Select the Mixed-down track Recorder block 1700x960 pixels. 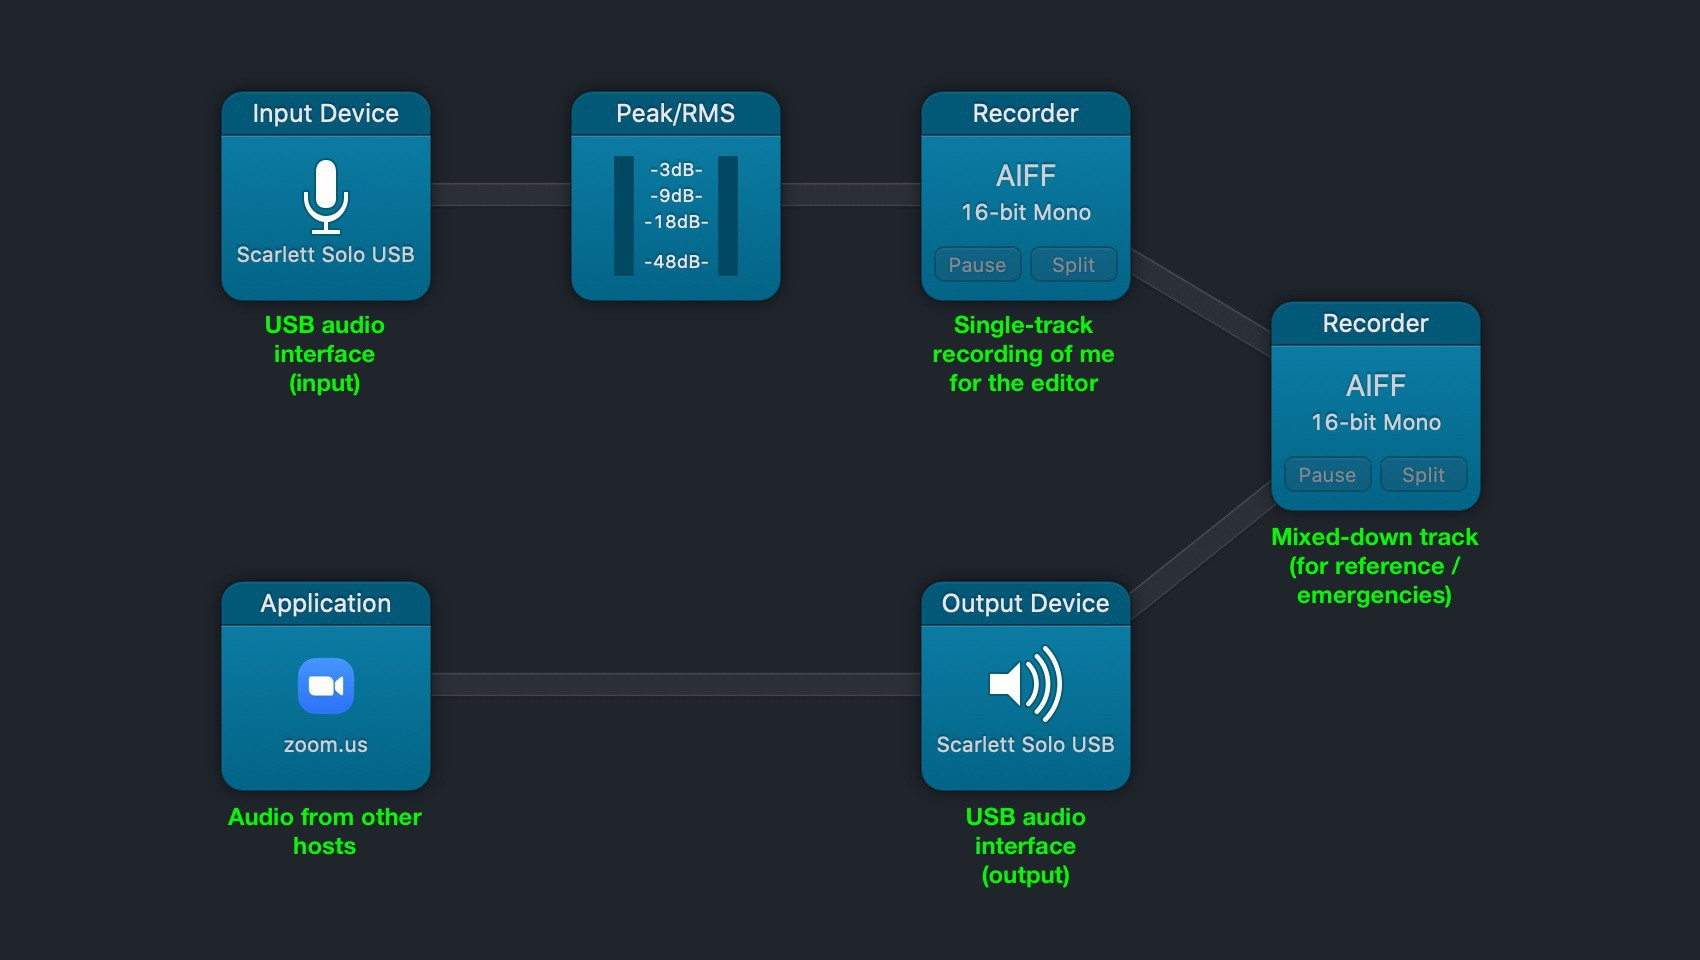1374,405
